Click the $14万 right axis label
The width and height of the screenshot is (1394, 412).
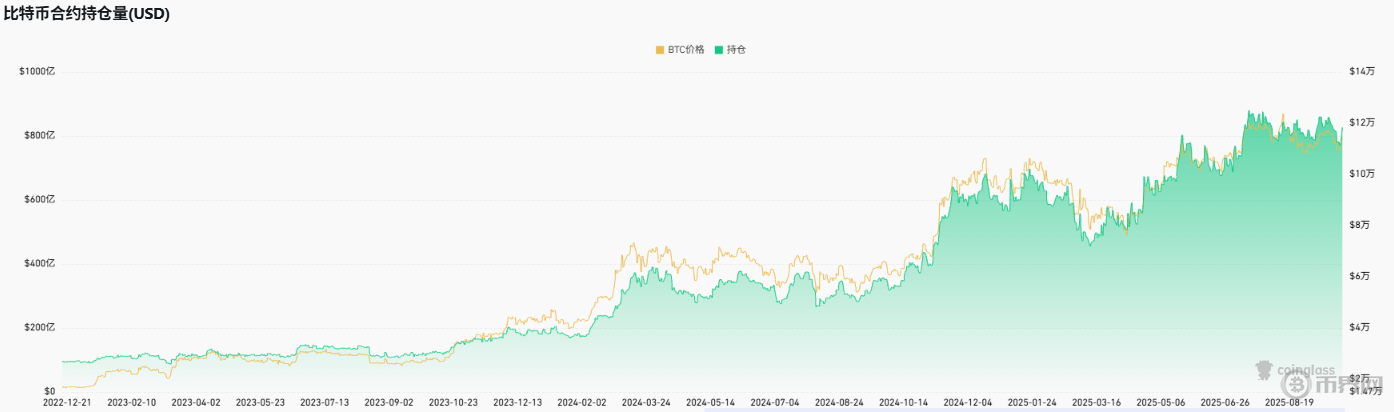pos(1361,71)
